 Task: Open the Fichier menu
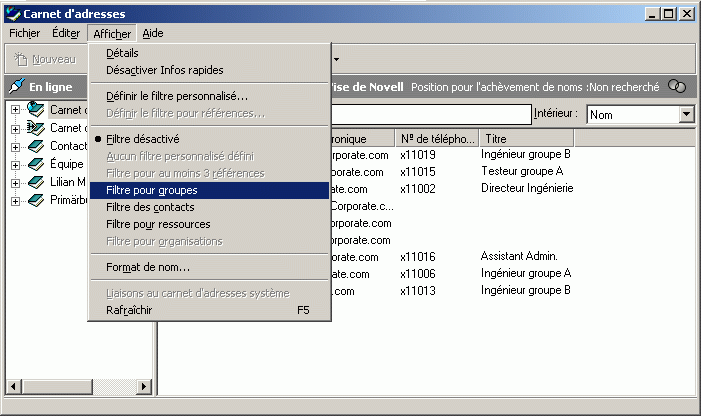pos(25,34)
